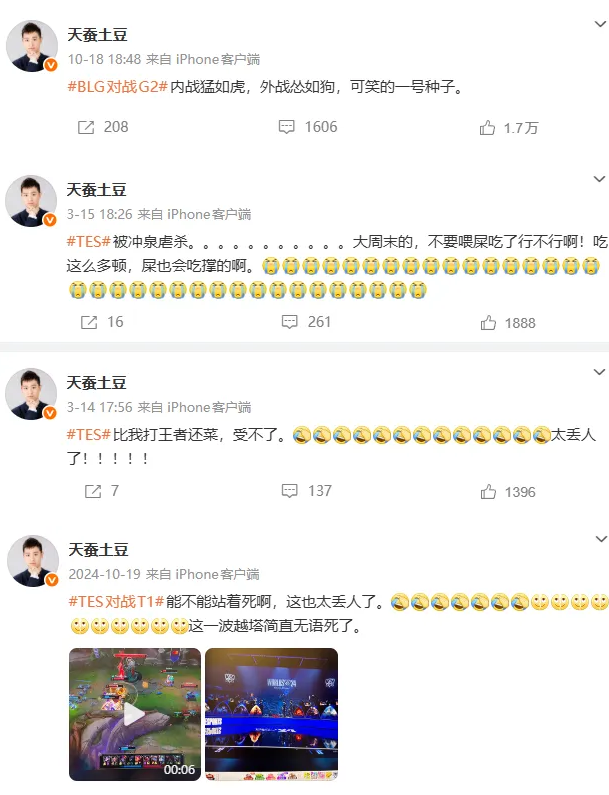Like the post showing 1888 likes
This screenshot has width=609, height=795.
pyautogui.click(x=488, y=322)
